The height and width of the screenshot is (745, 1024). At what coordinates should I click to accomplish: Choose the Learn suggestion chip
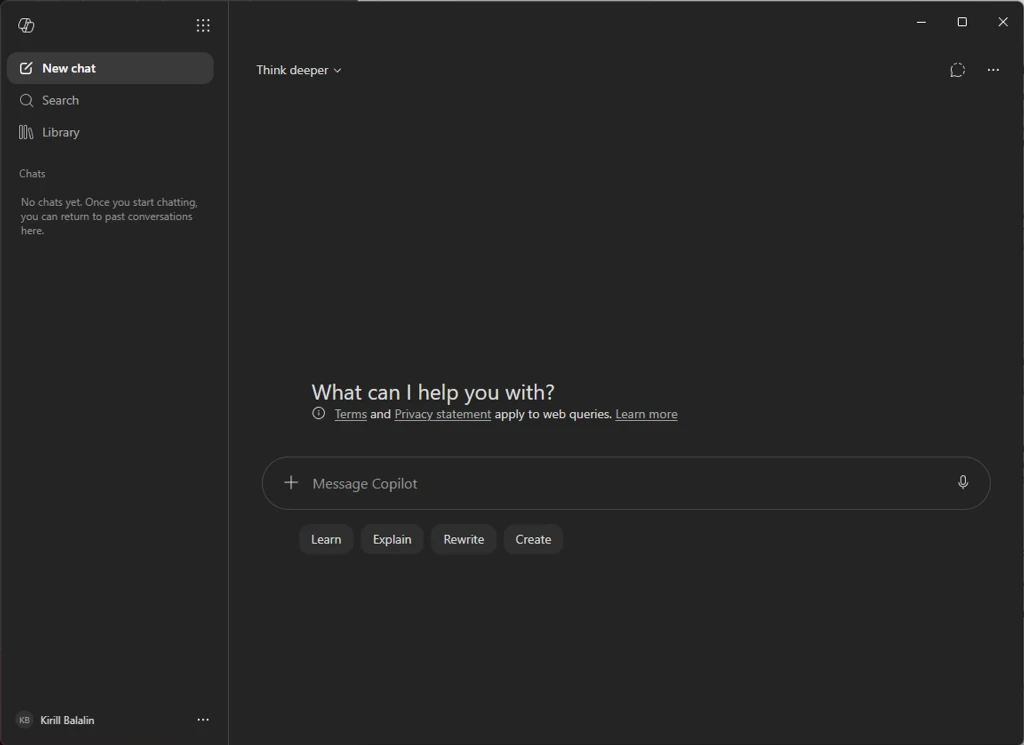tap(326, 539)
